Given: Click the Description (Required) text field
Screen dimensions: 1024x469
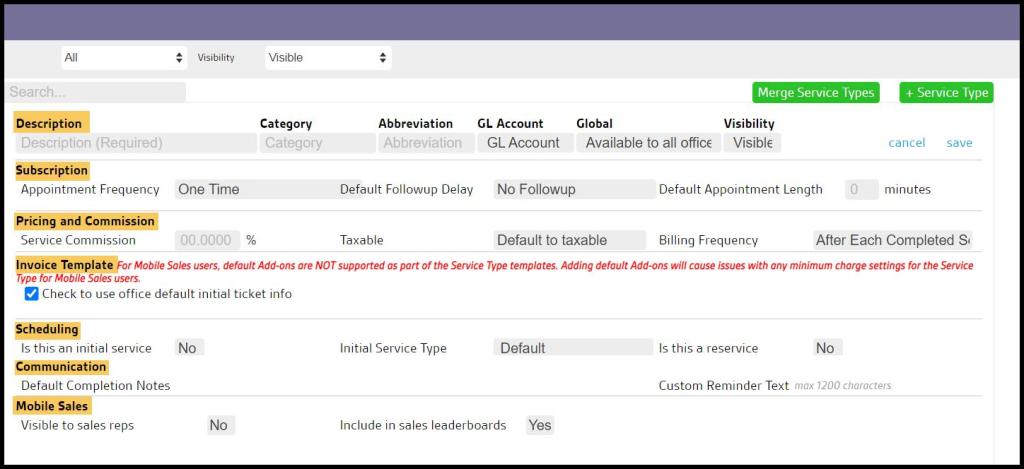Looking at the screenshot, I should [x=136, y=143].
